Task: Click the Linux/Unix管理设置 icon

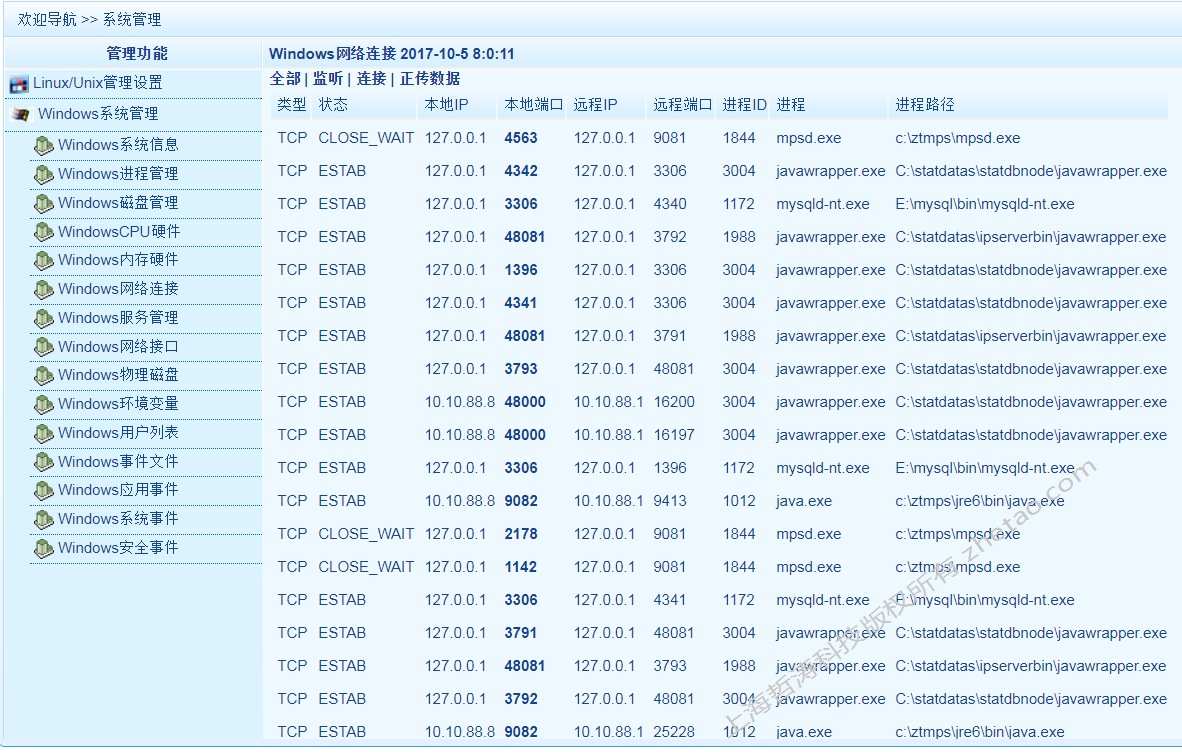Action: (19, 84)
